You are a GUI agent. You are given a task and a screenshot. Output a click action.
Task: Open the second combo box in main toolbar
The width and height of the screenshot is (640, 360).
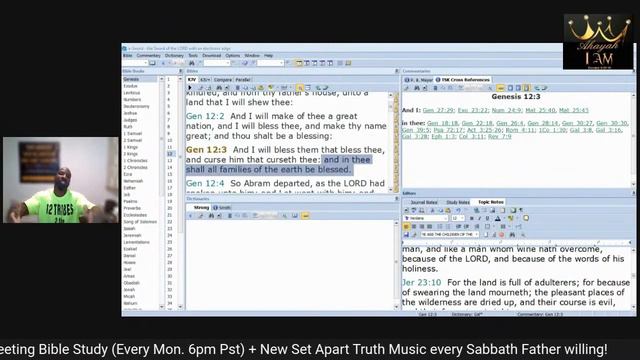(x=217, y=63)
